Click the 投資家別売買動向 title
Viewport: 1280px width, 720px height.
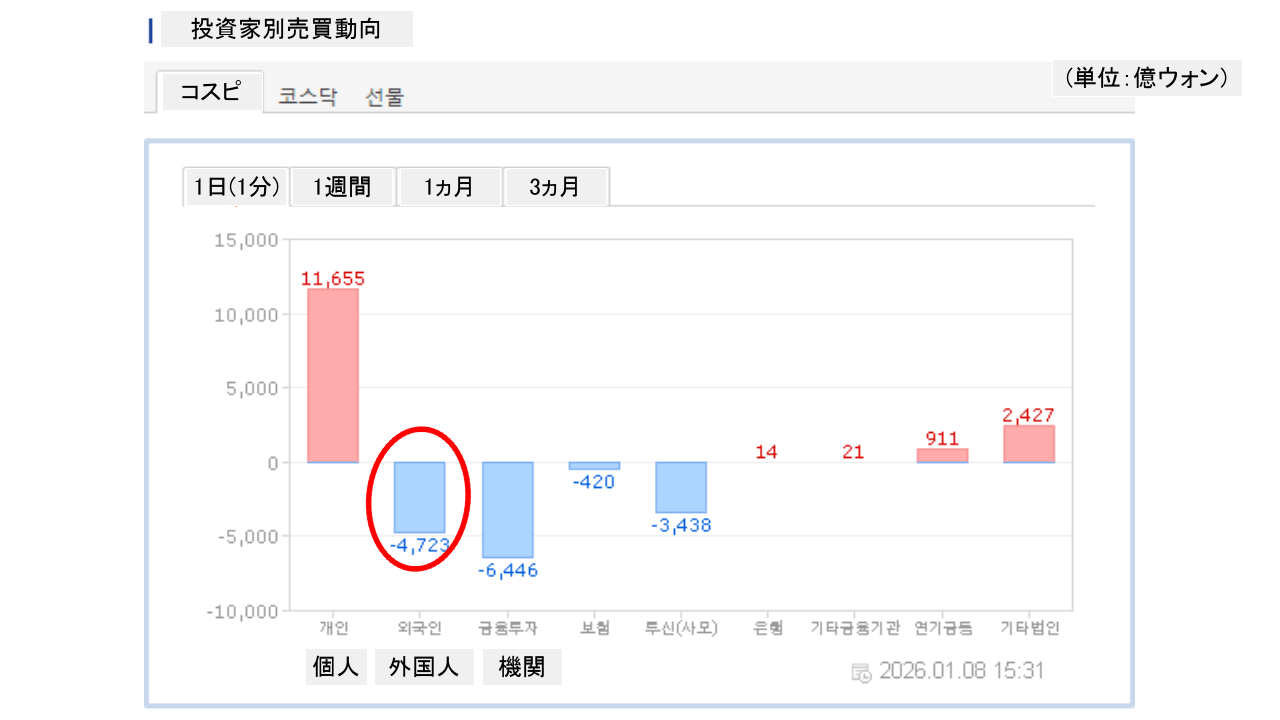coord(286,30)
